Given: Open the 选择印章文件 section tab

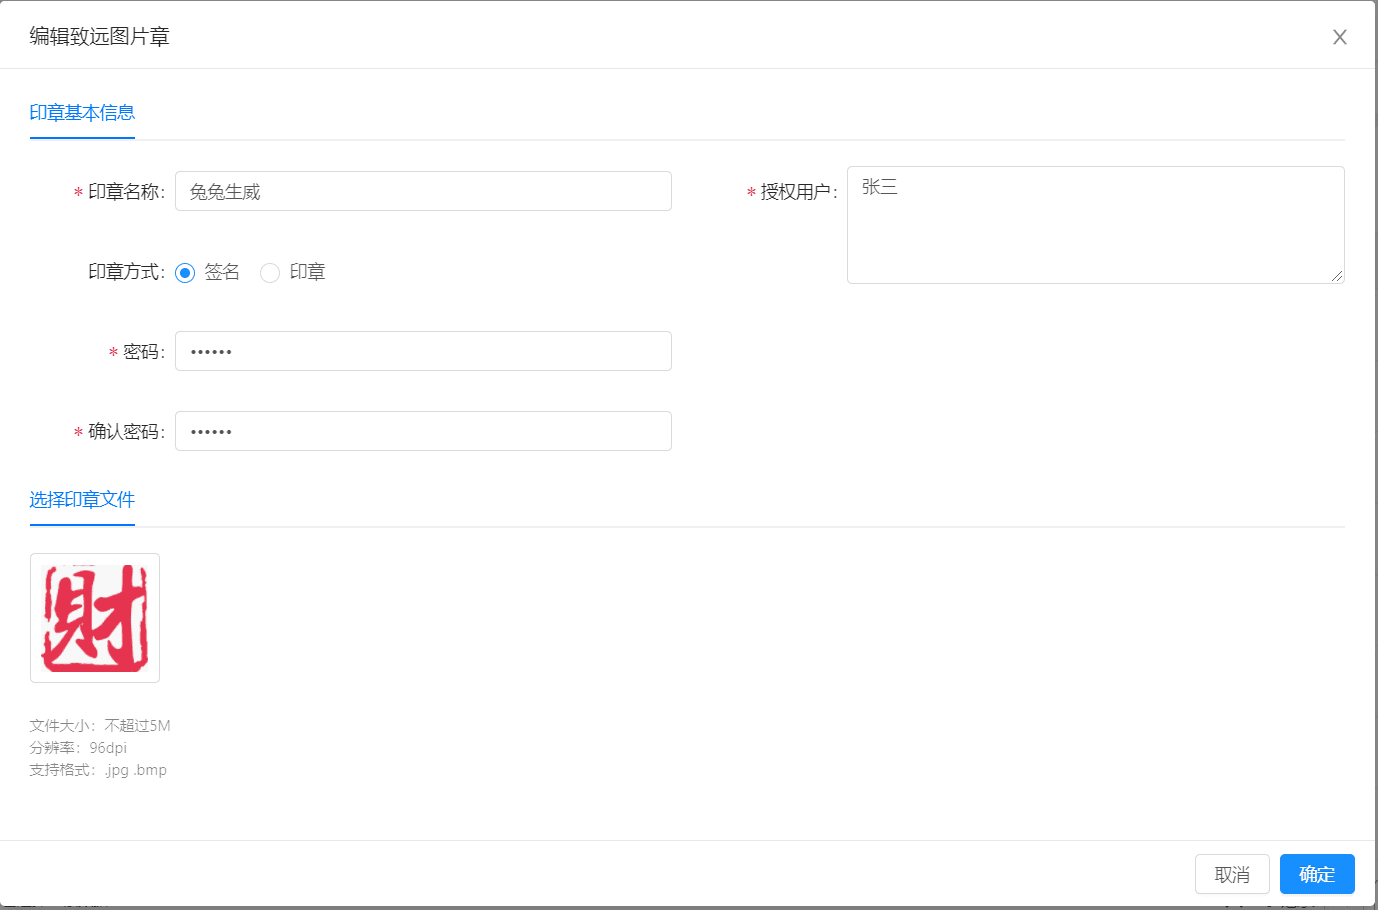Looking at the screenshot, I should tap(82, 500).
